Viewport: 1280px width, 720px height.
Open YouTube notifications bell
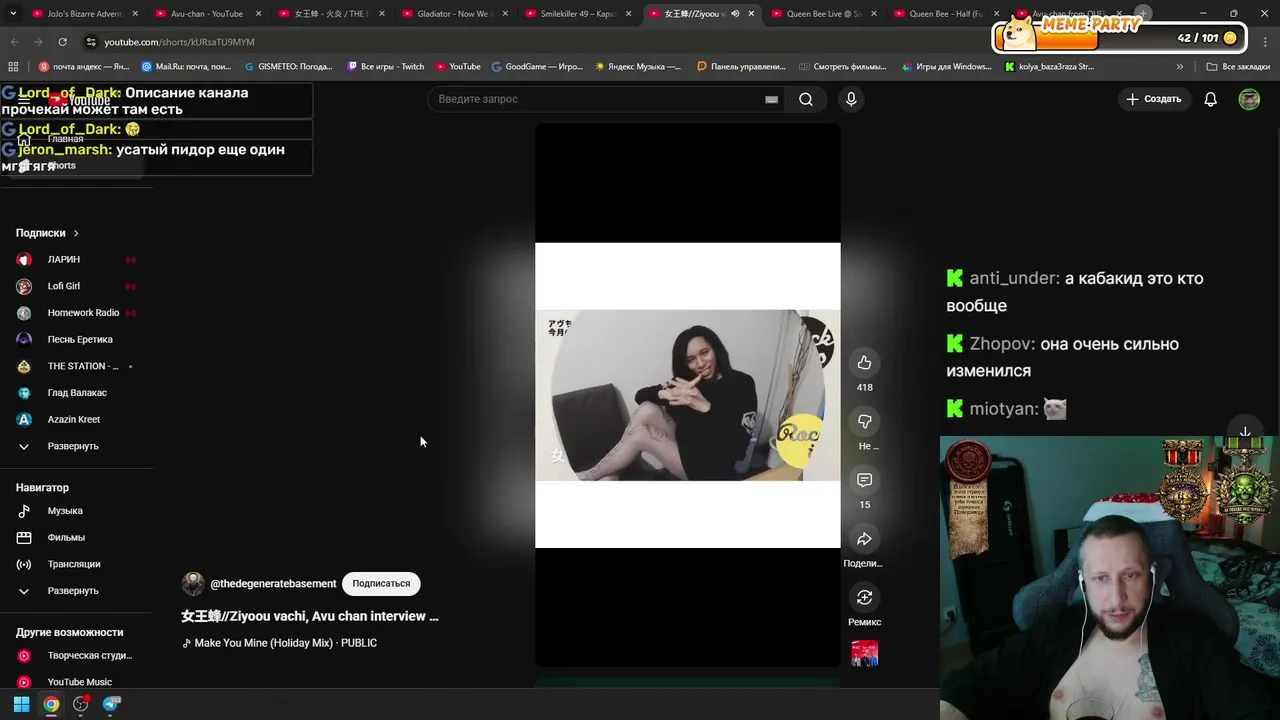(x=1210, y=99)
